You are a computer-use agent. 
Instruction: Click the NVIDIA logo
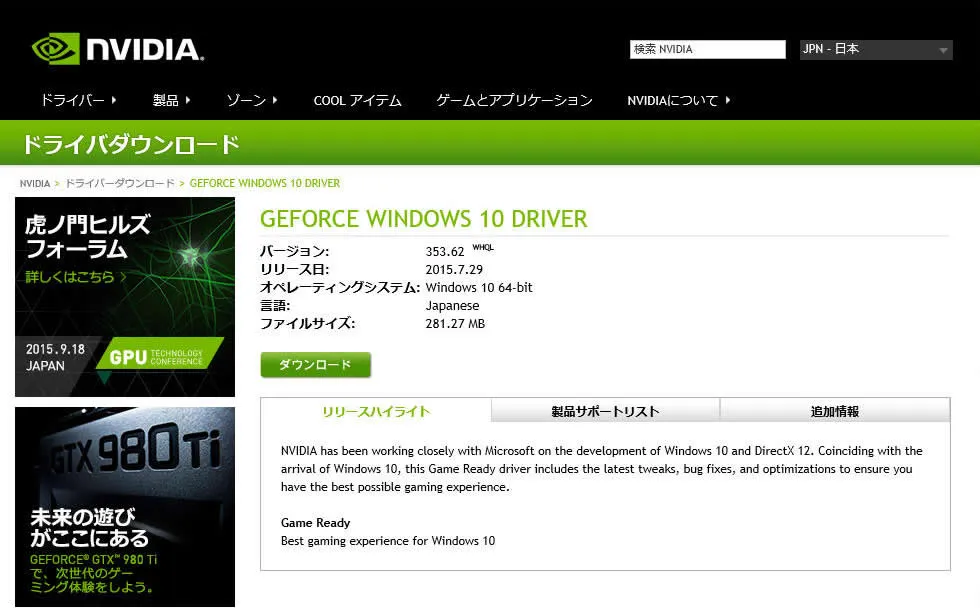pos(118,49)
